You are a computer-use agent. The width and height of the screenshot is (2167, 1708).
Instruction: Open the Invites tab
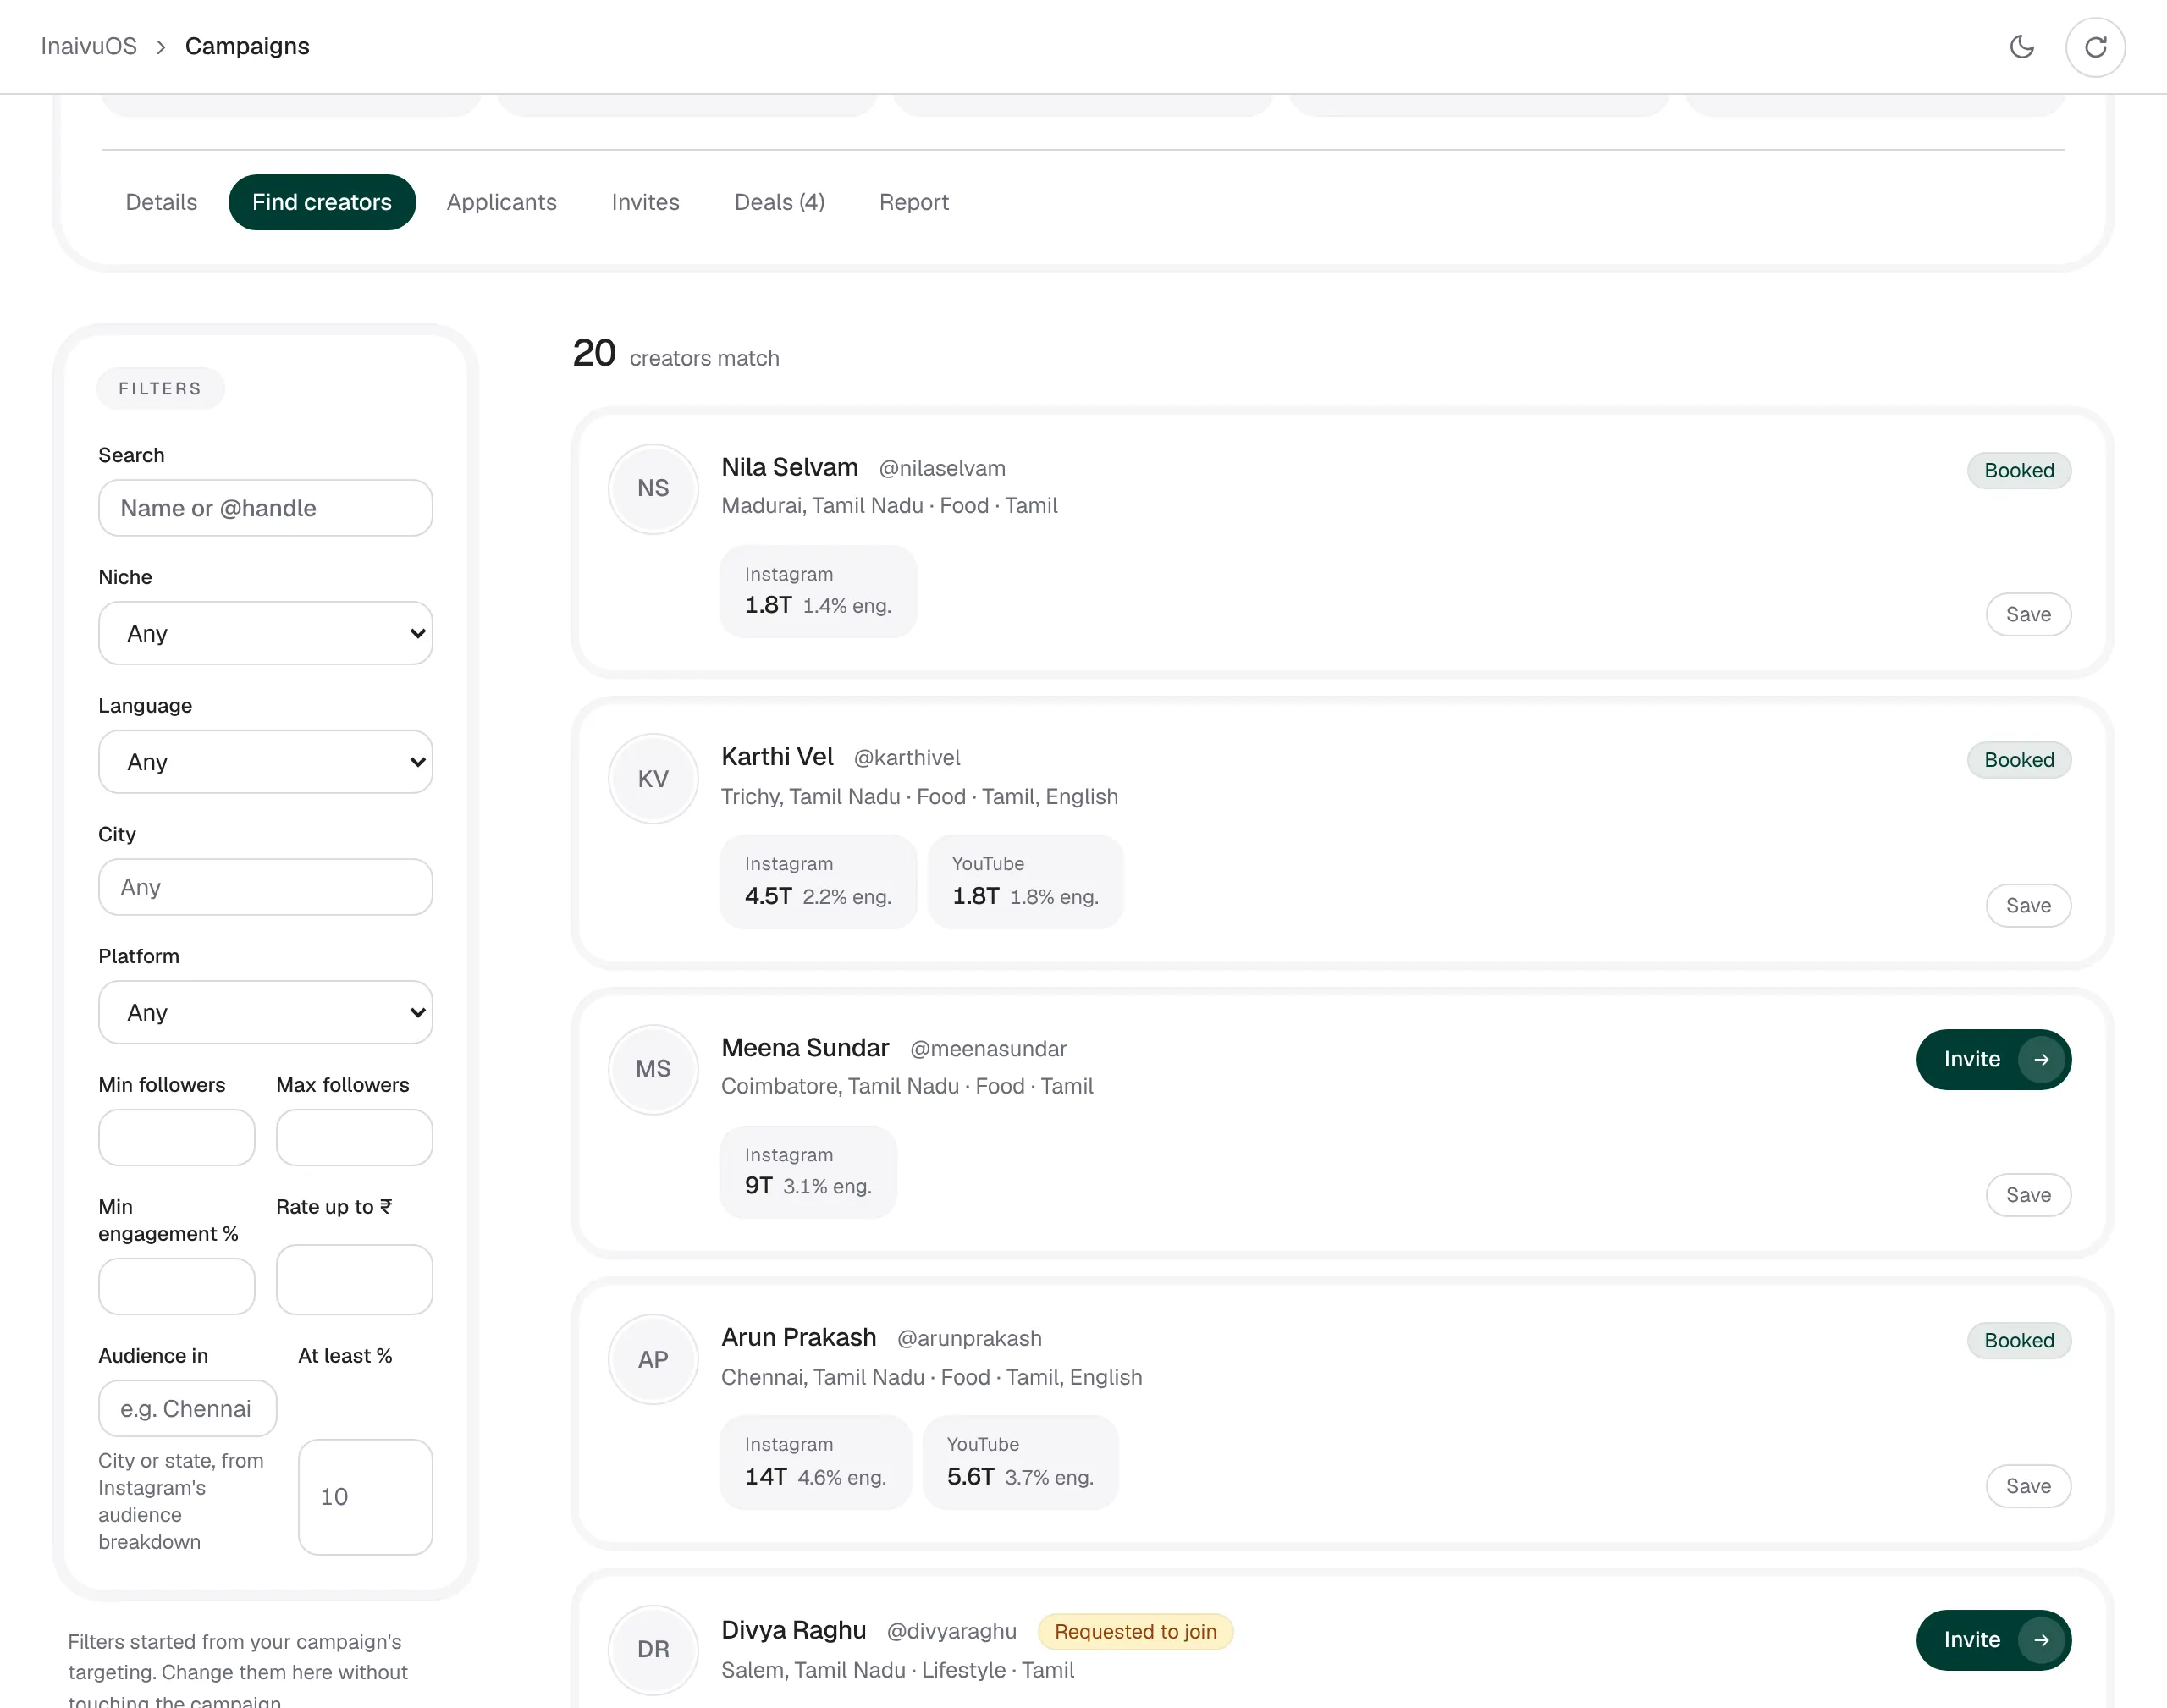click(645, 202)
